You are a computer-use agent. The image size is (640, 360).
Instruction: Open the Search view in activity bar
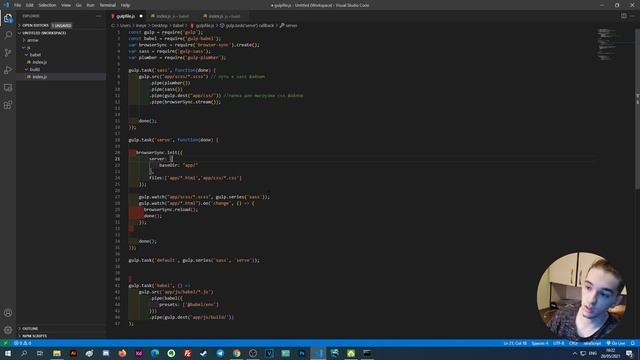8,35
